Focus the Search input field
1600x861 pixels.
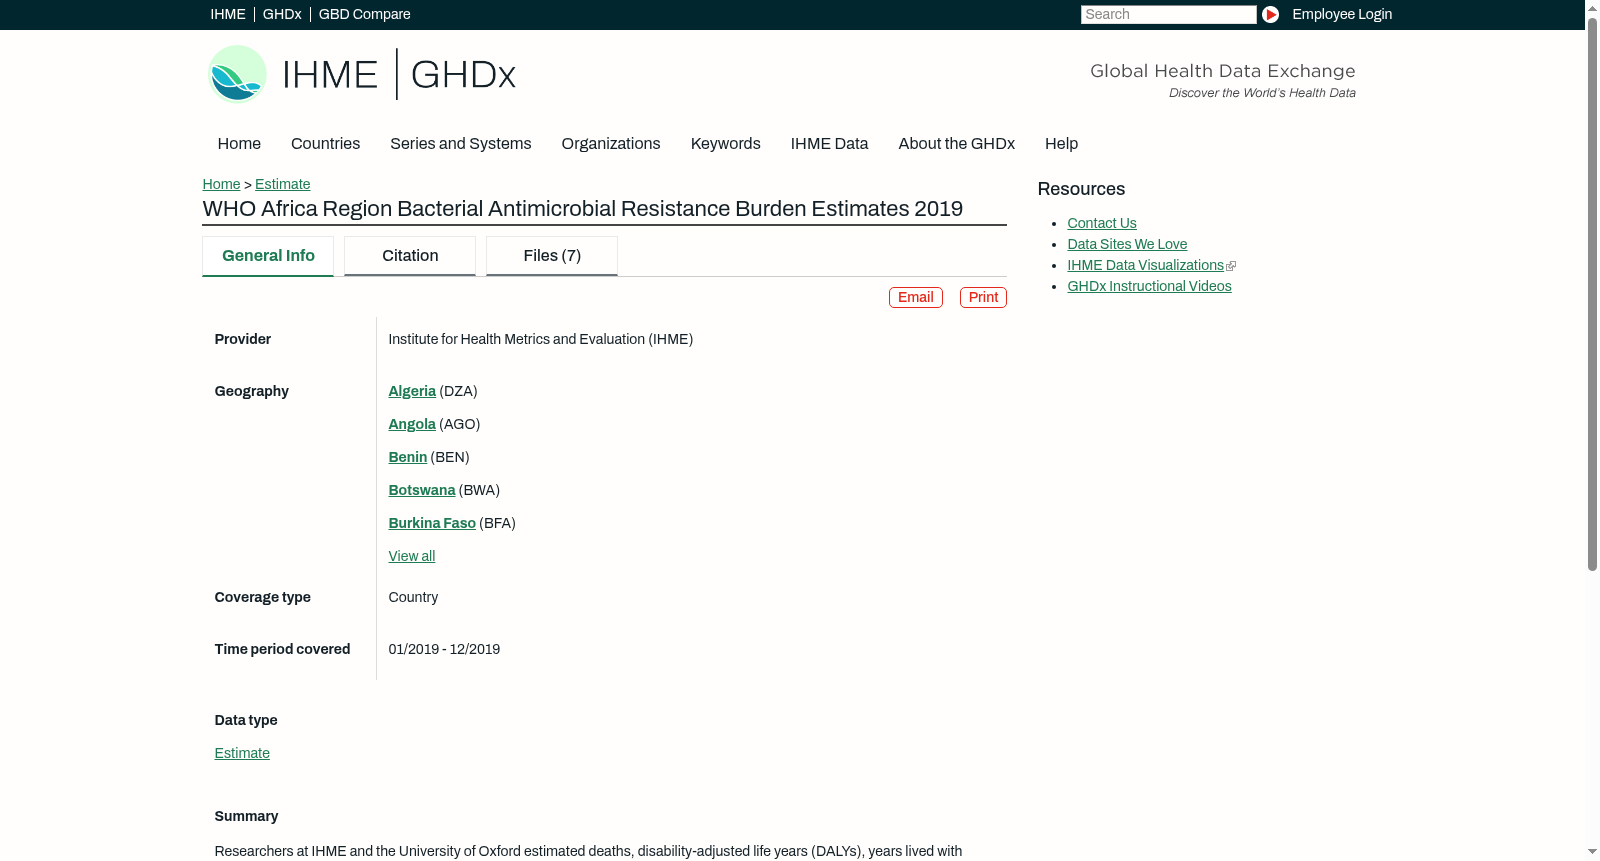click(1168, 14)
